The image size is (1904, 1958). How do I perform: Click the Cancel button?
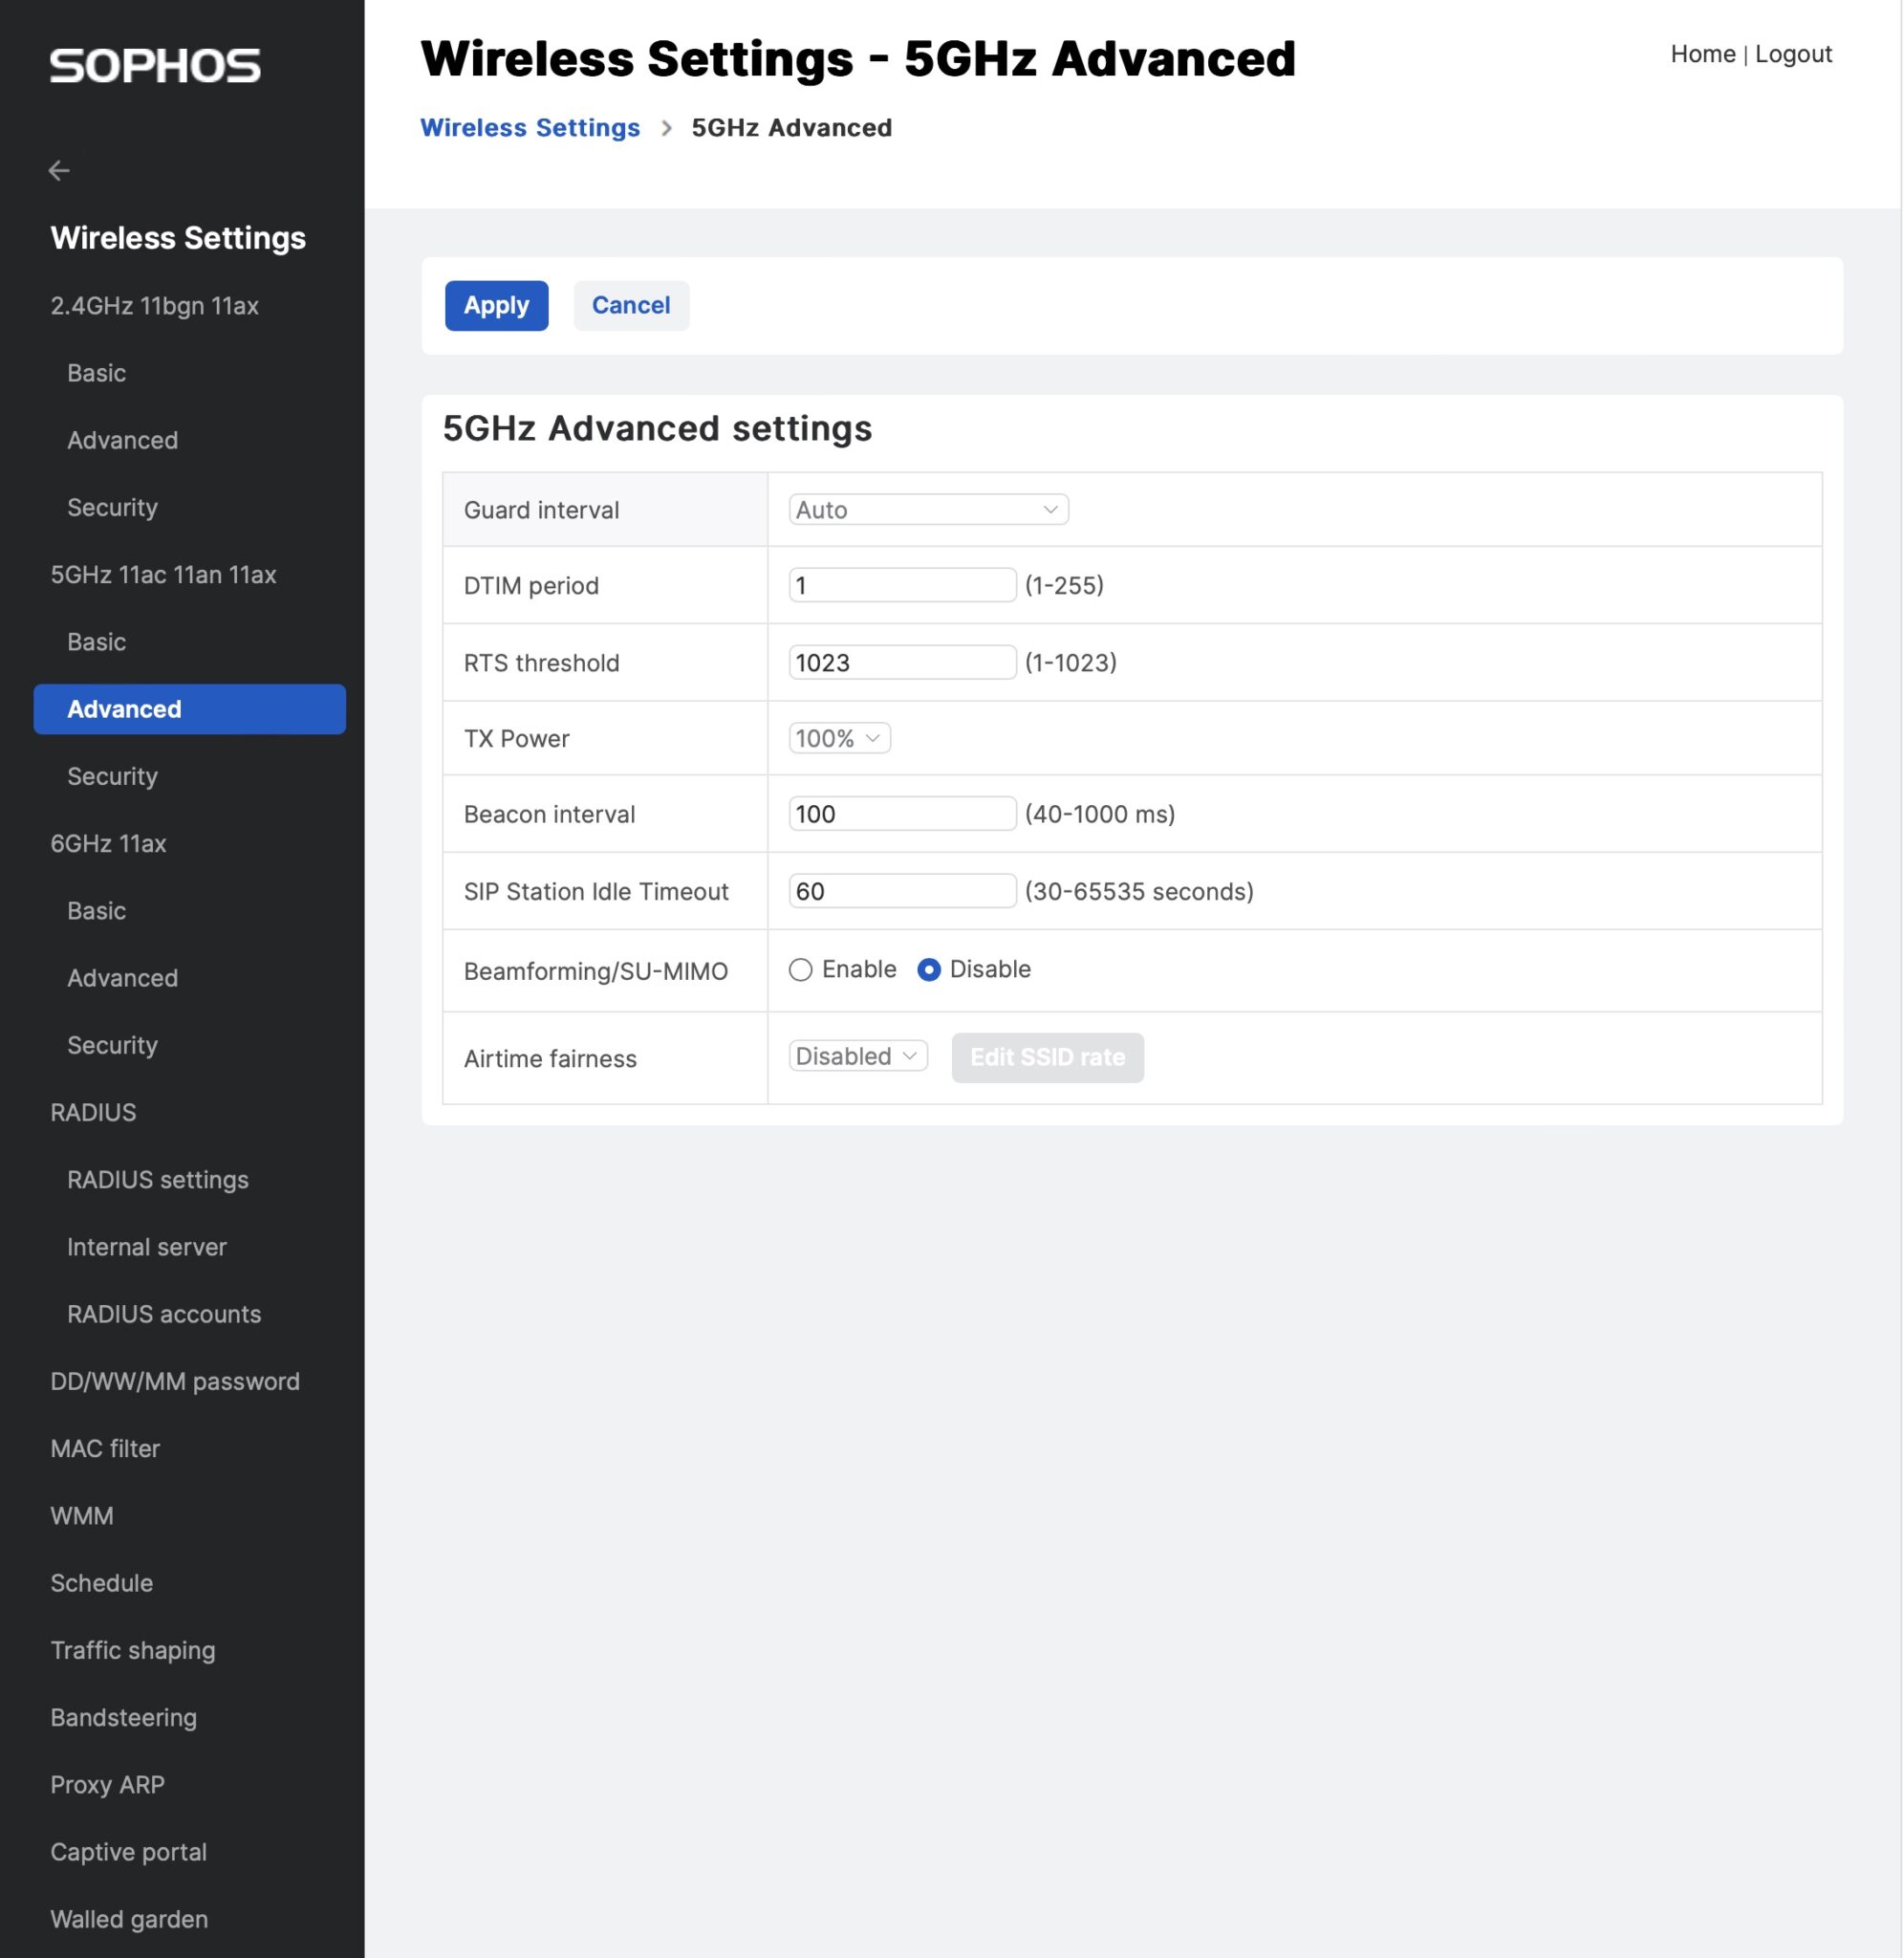pos(630,305)
